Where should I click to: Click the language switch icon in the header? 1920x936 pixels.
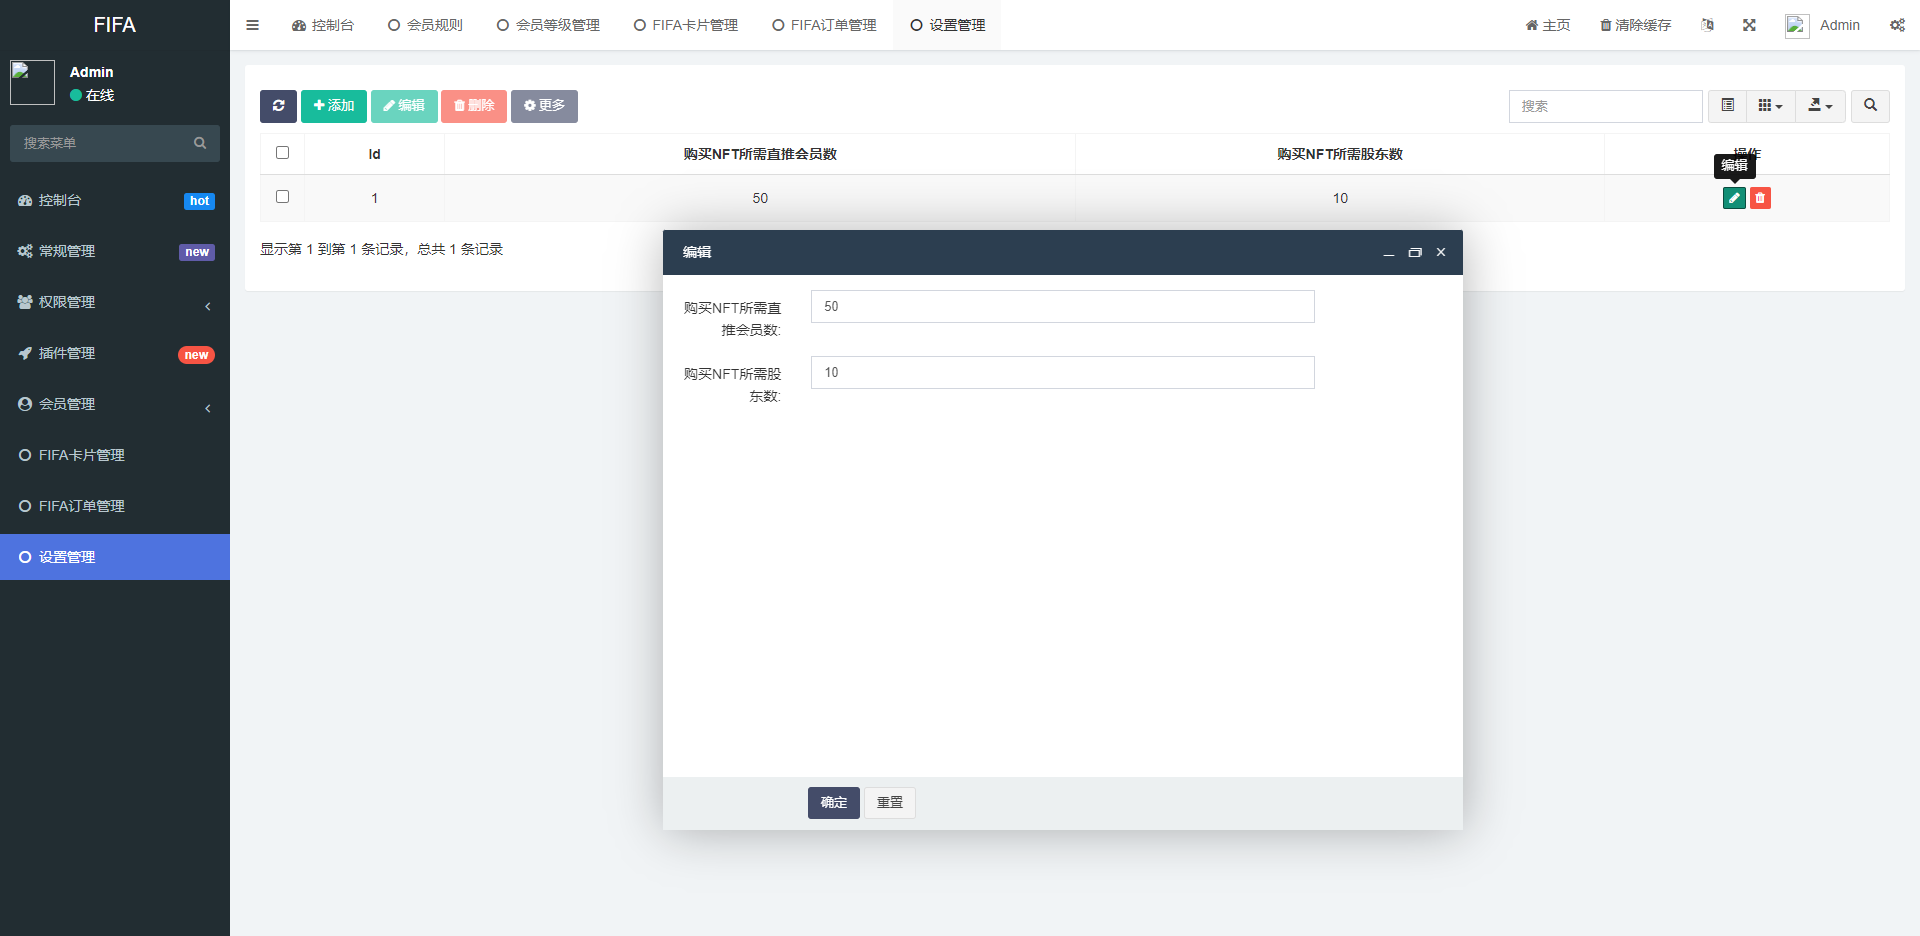pyautogui.click(x=1707, y=24)
